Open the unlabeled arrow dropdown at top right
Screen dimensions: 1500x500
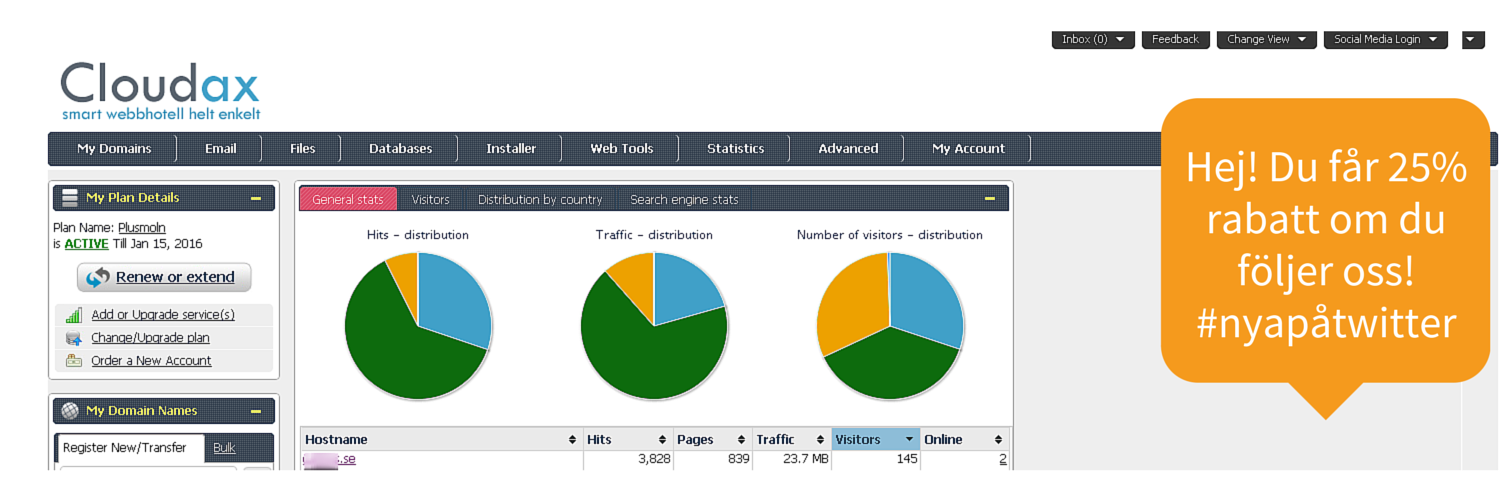[1474, 40]
